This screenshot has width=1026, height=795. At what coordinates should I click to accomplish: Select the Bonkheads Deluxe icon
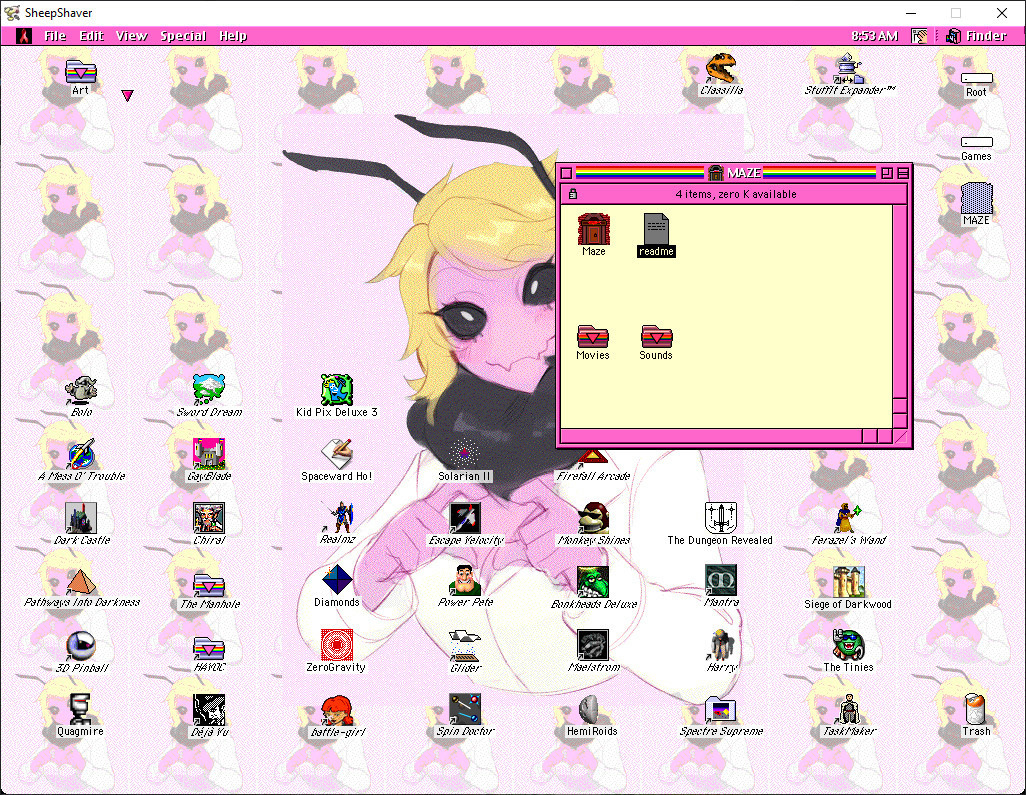(593, 582)
